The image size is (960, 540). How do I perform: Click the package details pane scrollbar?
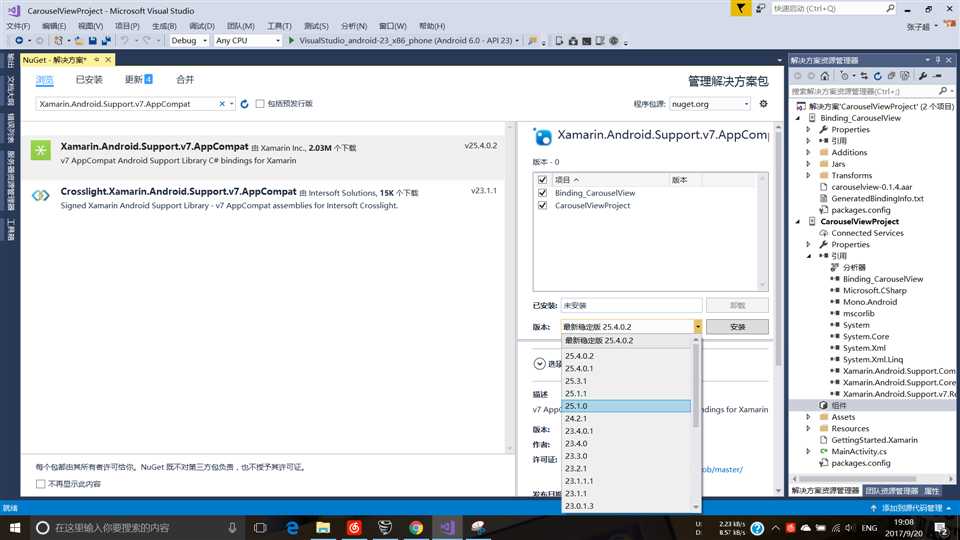[x=778, y=248]
